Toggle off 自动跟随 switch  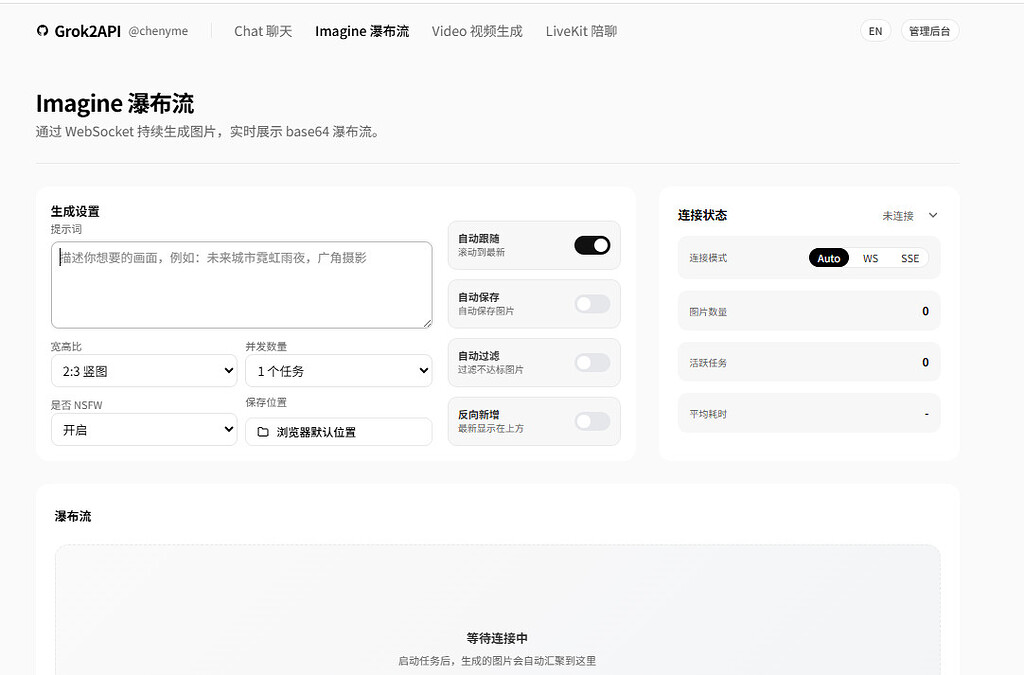592,245
